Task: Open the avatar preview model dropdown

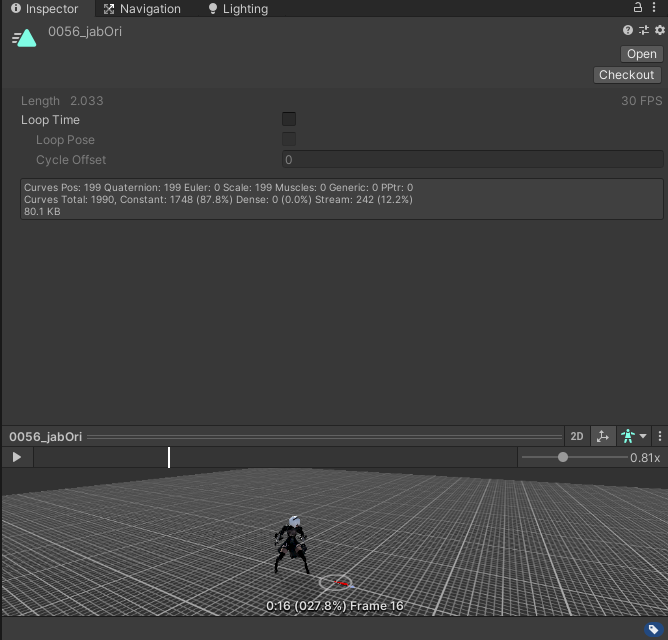Action: (633, 436)
